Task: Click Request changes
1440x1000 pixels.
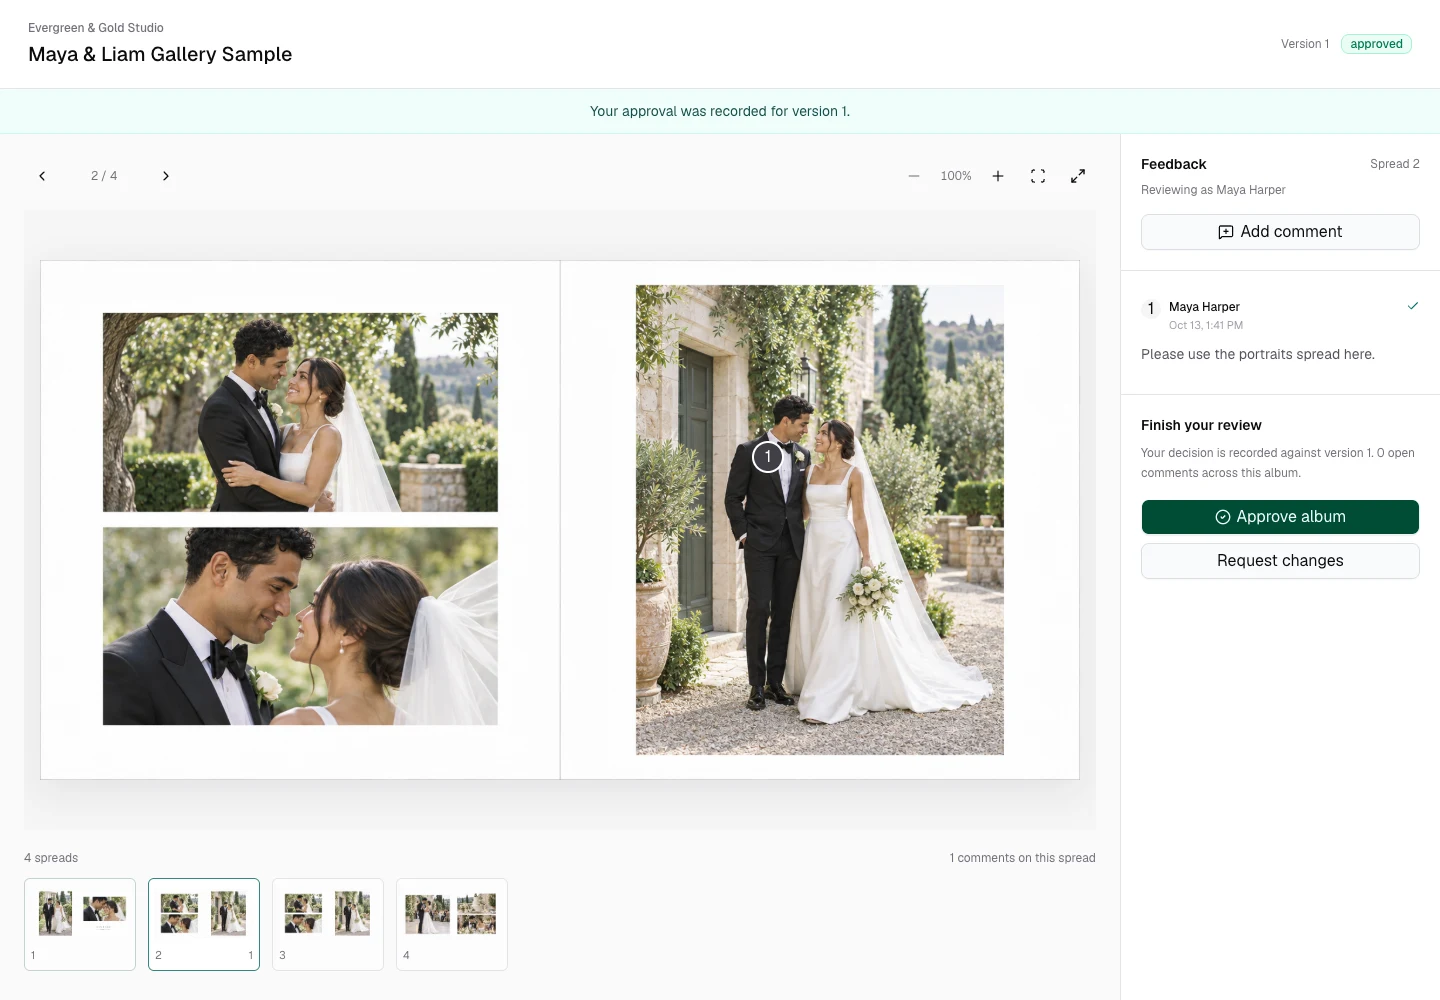Action: coord(1280,561)
